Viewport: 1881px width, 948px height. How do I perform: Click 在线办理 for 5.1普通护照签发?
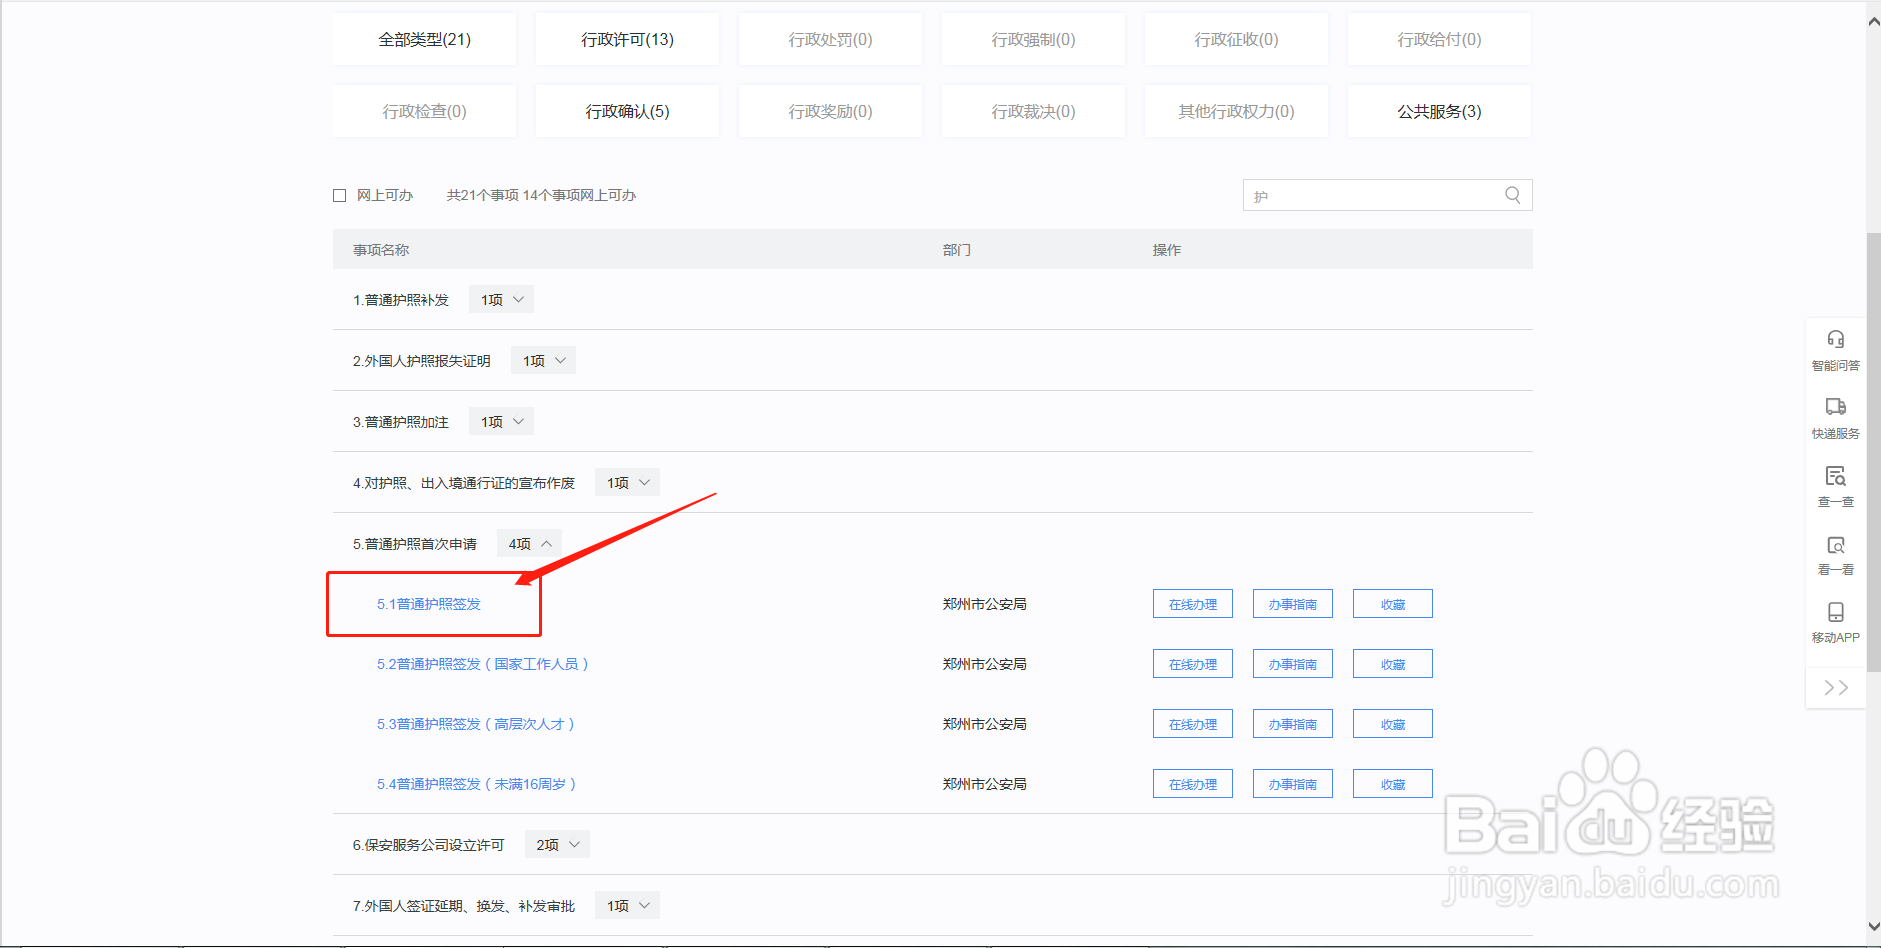click(x=1192, y=603)
